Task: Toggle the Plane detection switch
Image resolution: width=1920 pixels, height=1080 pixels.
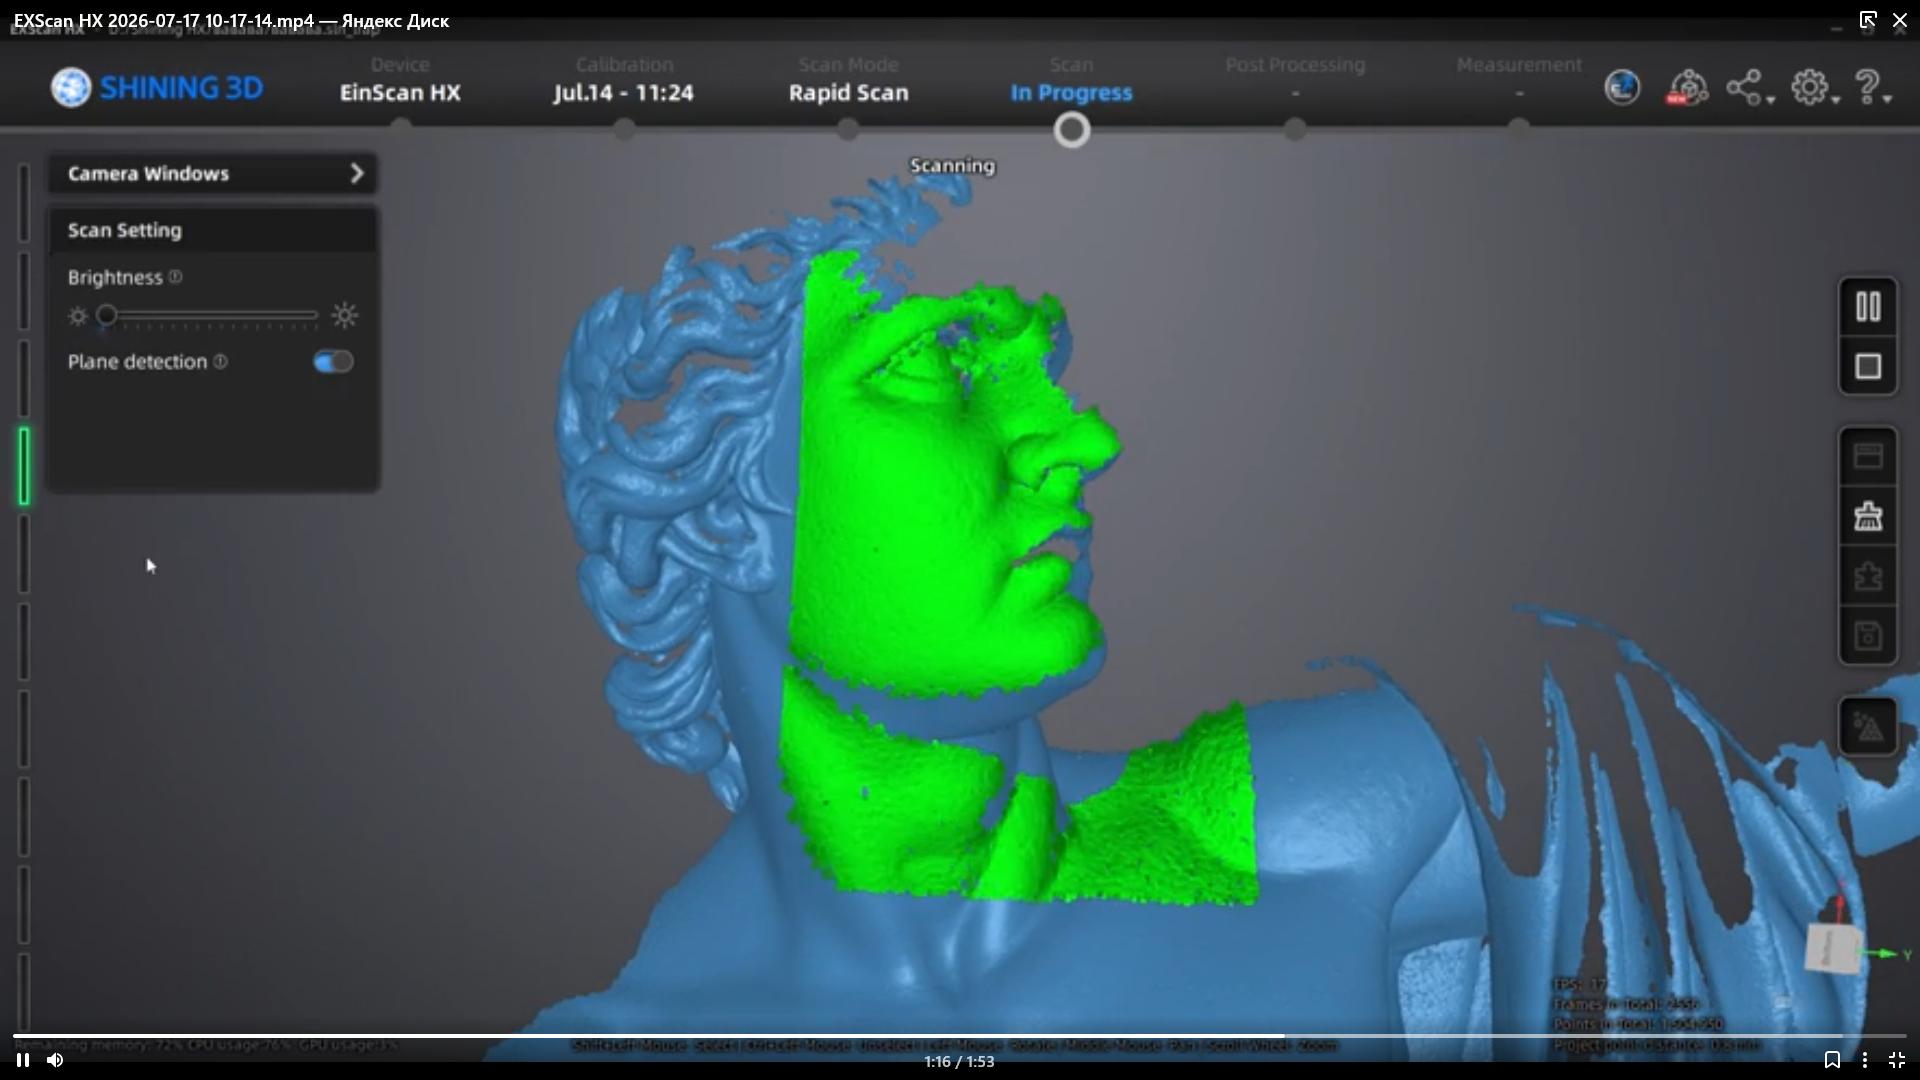Action: [x=333, y=362]
